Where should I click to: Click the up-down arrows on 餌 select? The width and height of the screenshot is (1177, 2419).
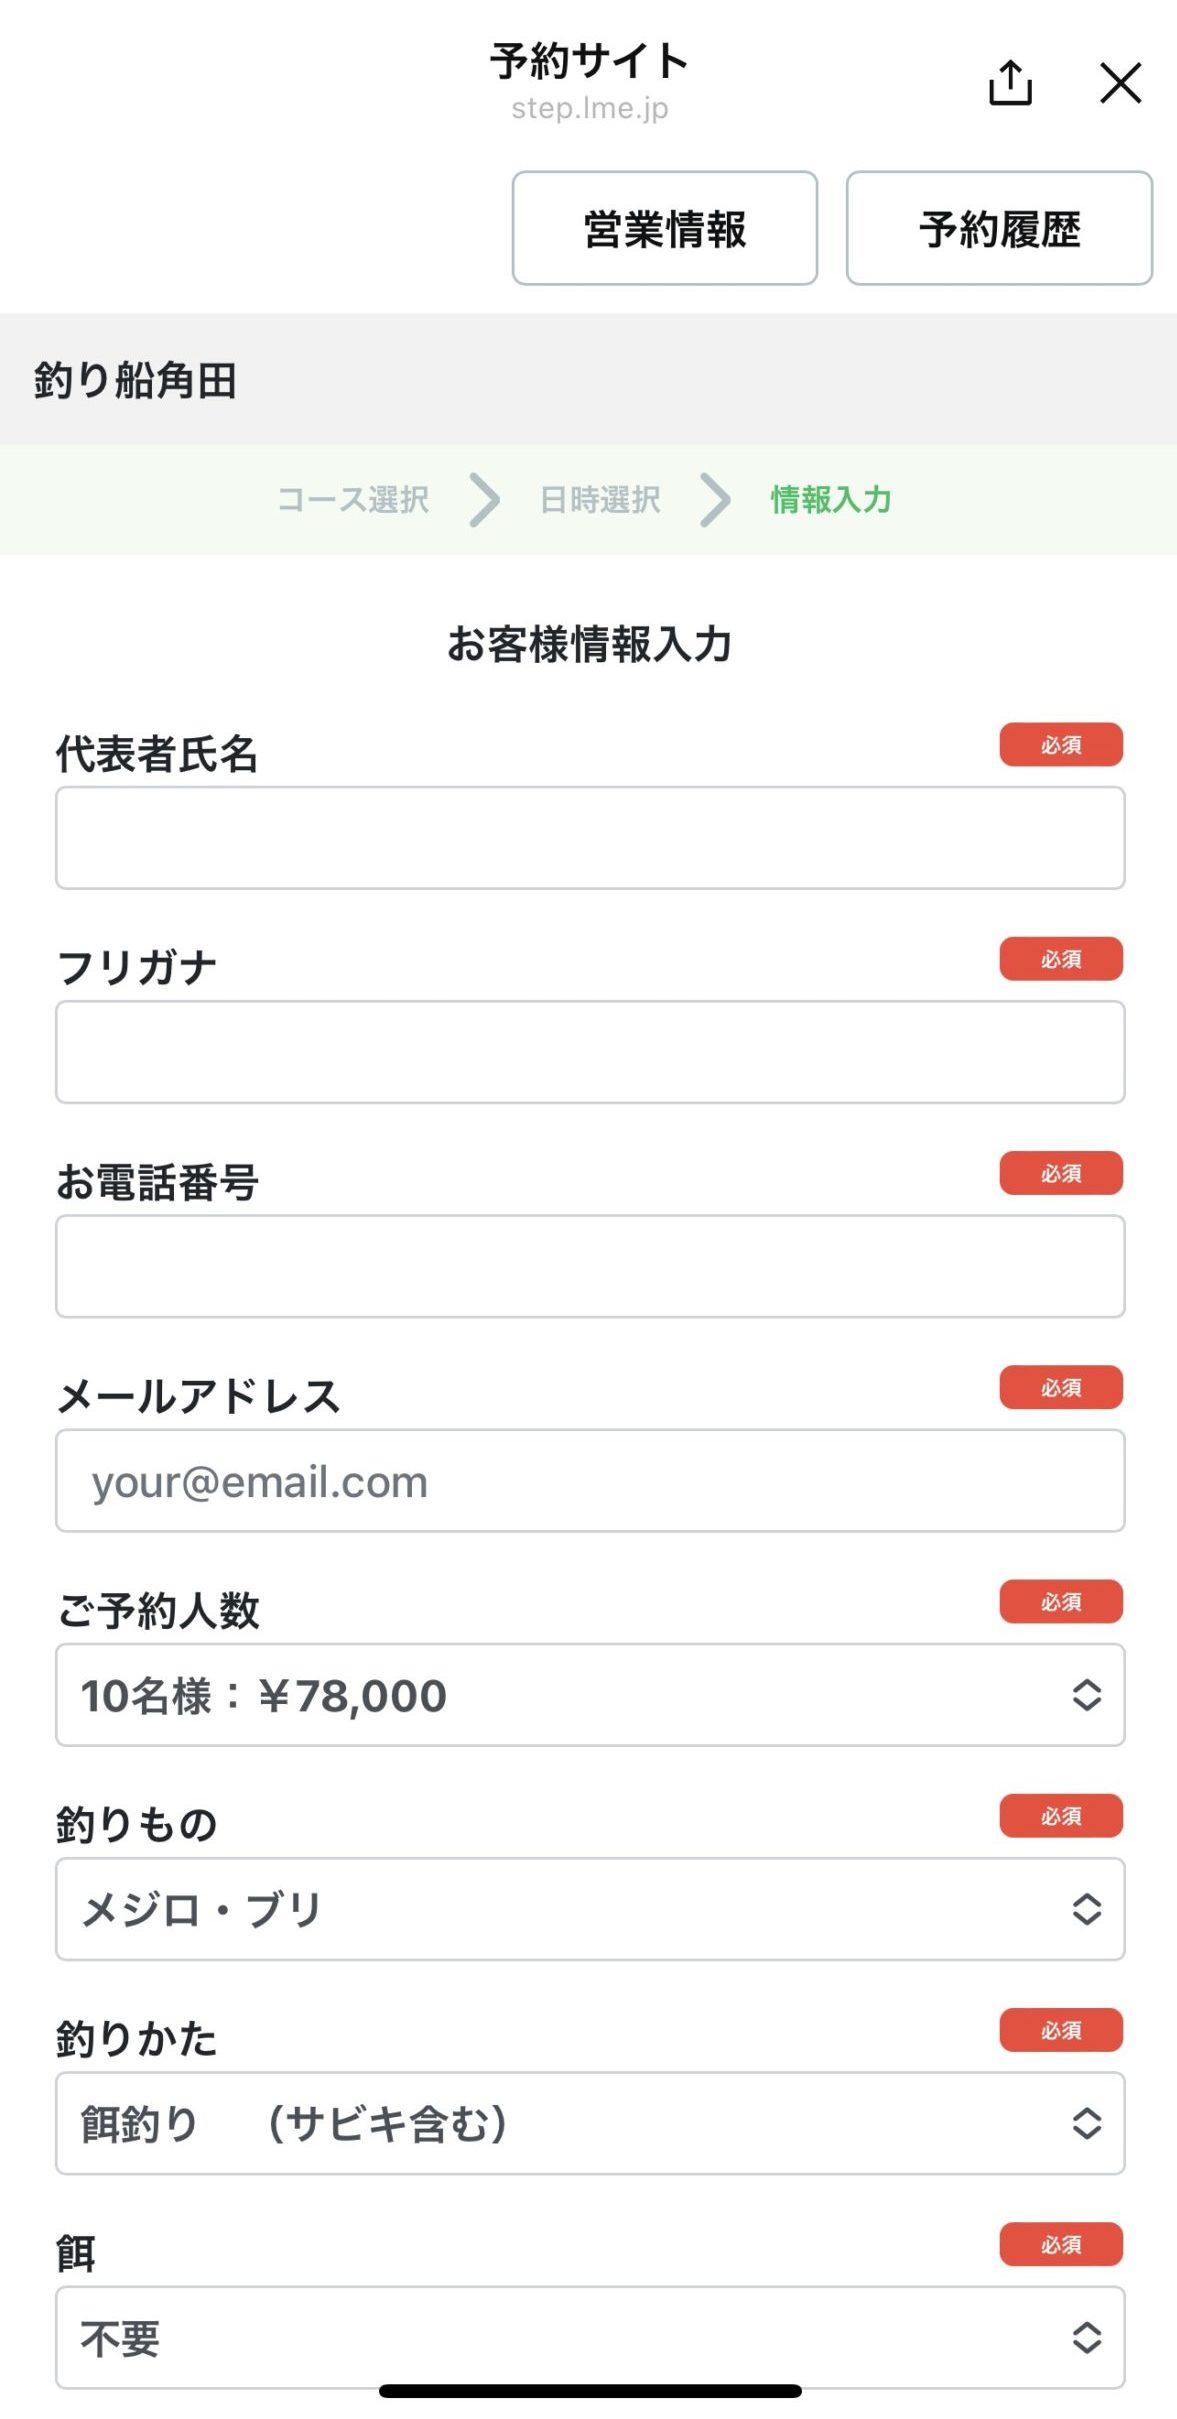click(x=1087, y=2337)
